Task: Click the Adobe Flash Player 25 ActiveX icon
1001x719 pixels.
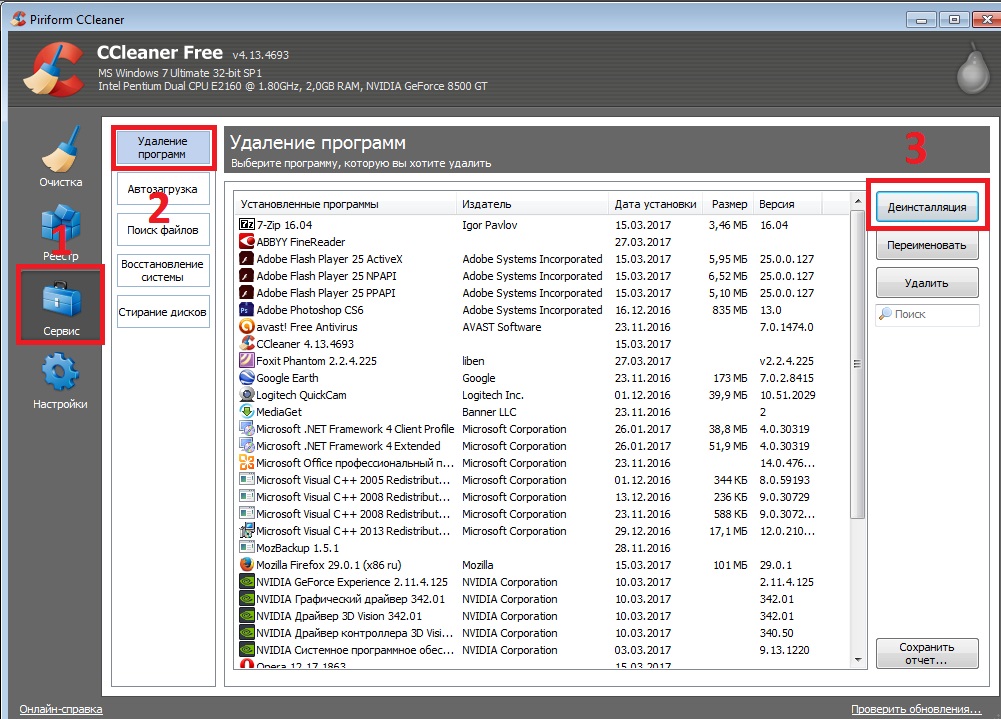Action: click(x=246, y=259)
